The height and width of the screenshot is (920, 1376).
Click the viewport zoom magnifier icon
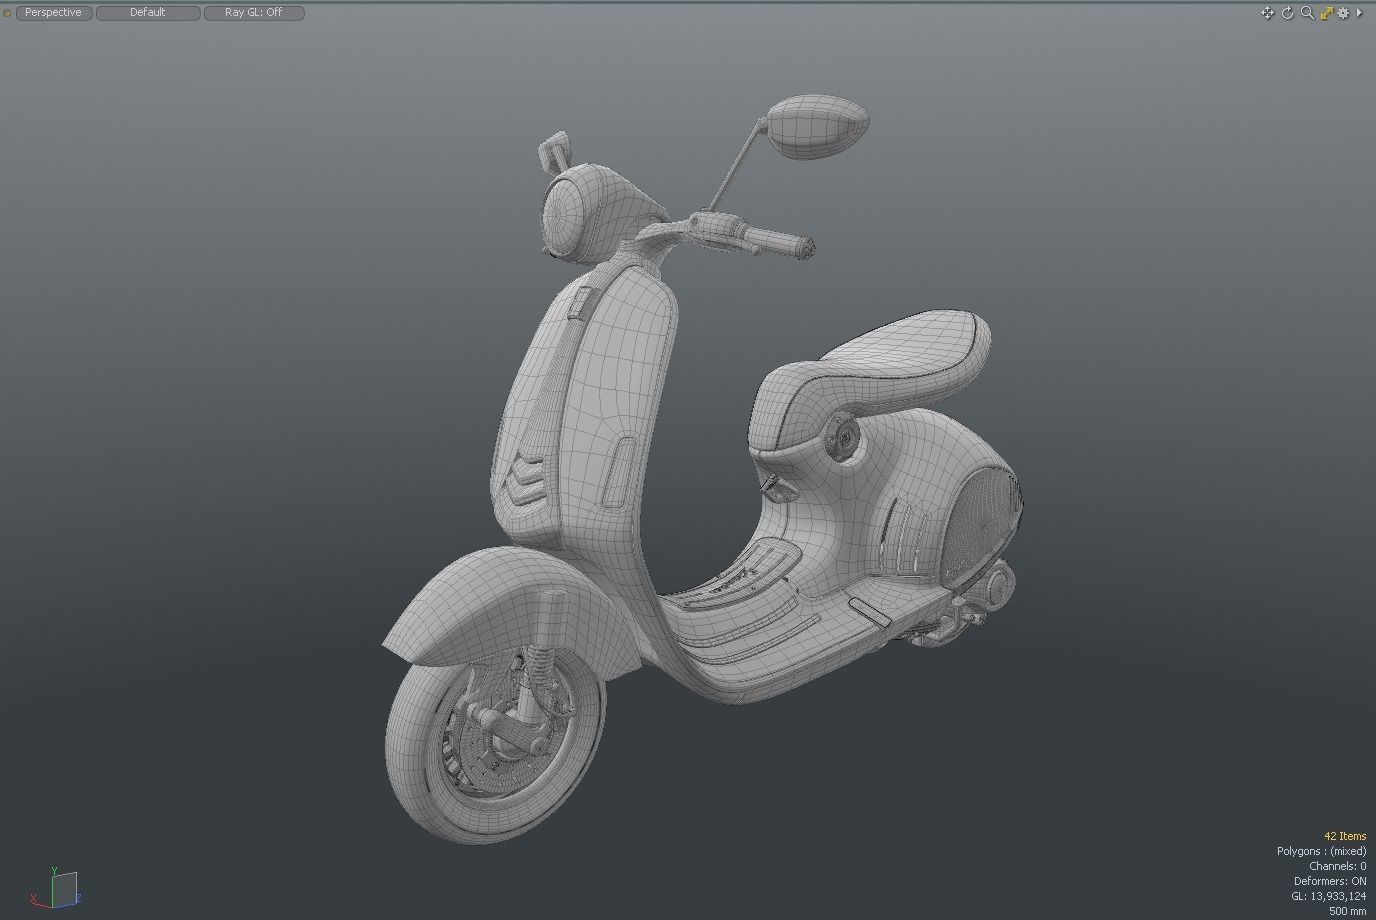[x=1307, y=13]
